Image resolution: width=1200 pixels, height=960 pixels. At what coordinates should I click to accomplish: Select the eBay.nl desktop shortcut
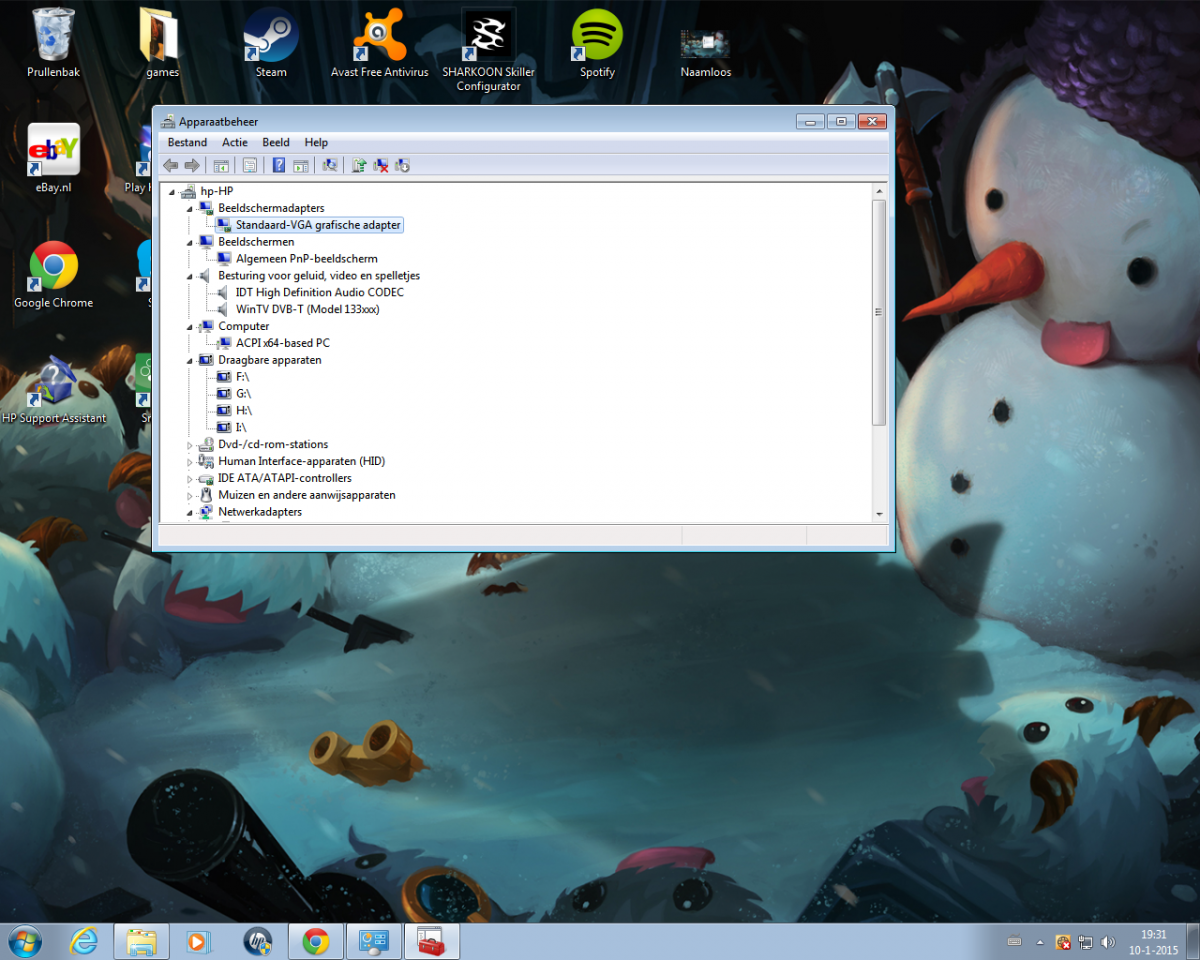54,160
